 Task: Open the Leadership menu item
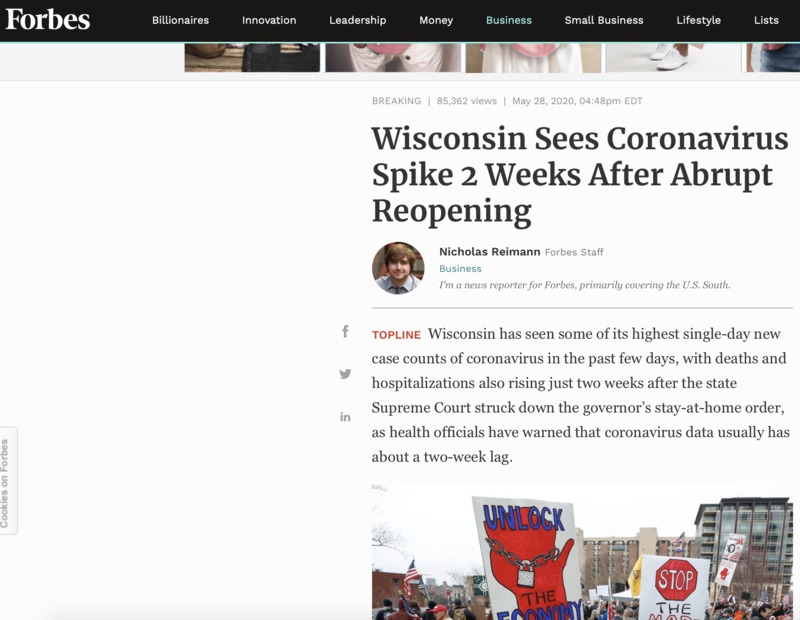[x=358, y=20]
